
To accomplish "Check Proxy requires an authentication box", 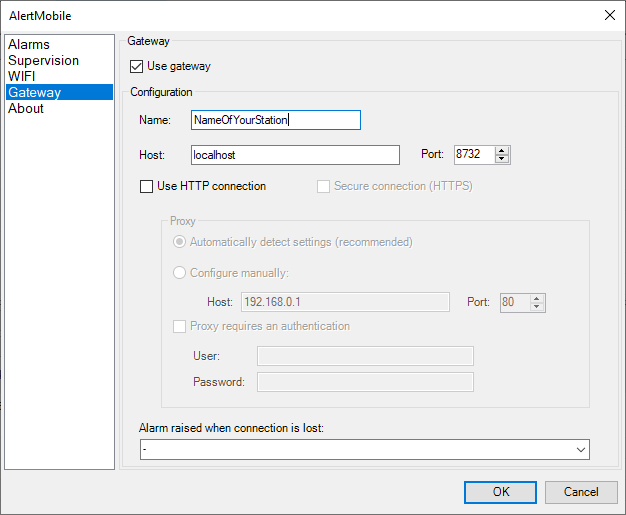I will 180,326.
